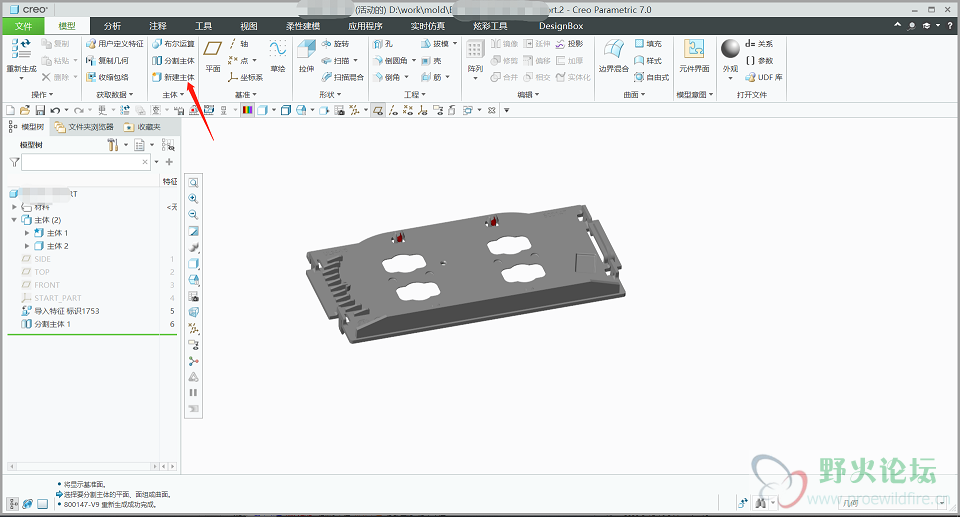Collapse the 主体 (2) folder node
The height and width of the screenshot is (517, 960).
pos(14,220)
